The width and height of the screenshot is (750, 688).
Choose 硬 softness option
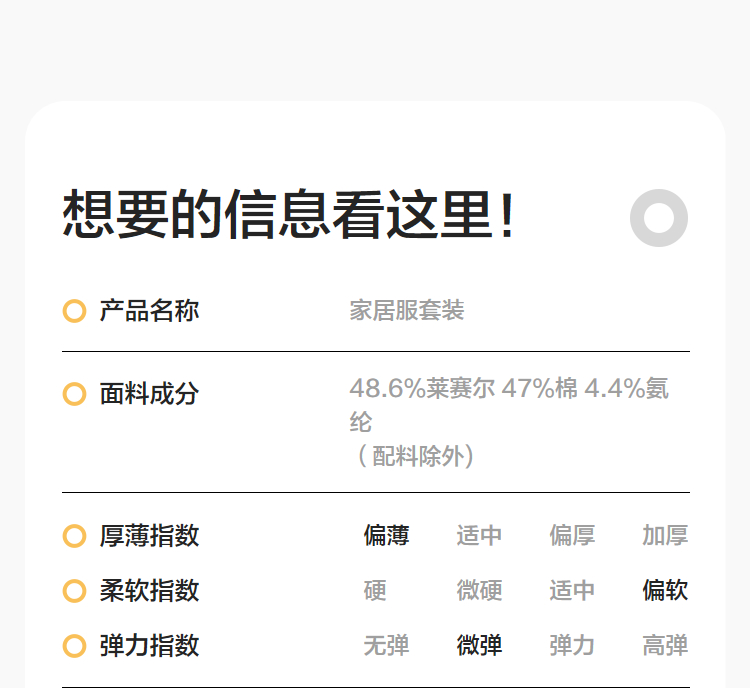[x=375, y=591]
